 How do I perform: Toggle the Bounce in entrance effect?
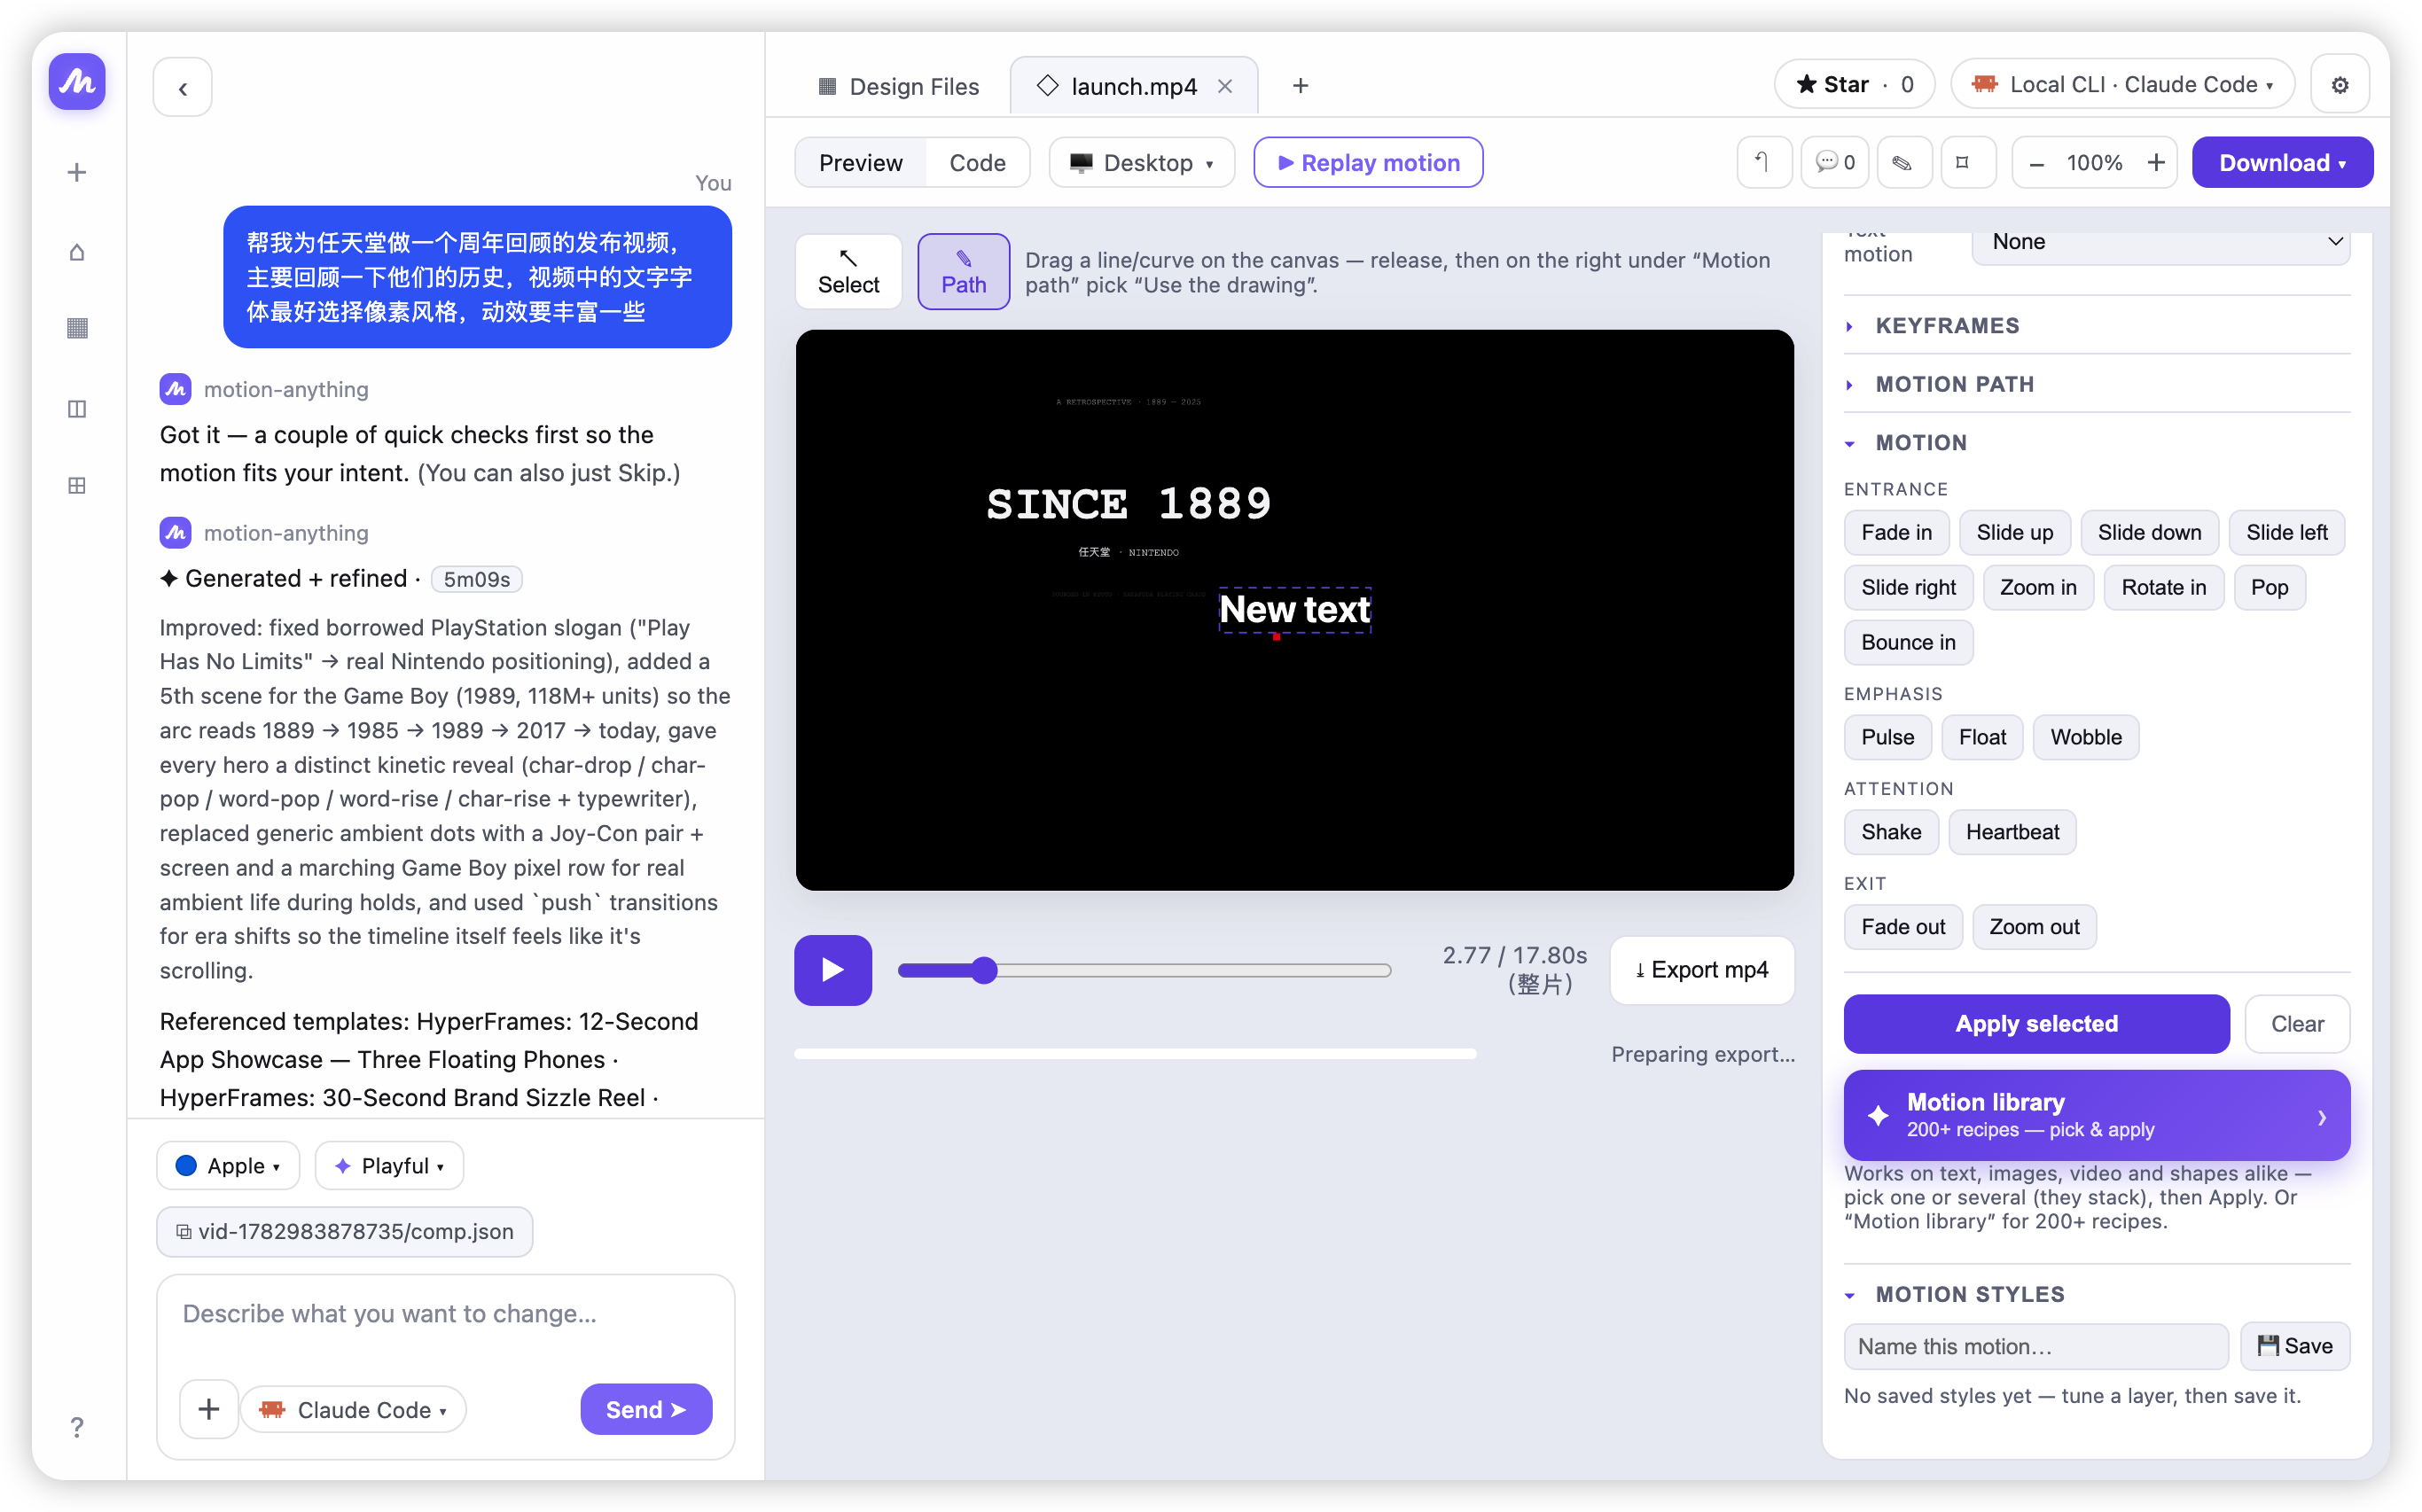[1908, 642]
